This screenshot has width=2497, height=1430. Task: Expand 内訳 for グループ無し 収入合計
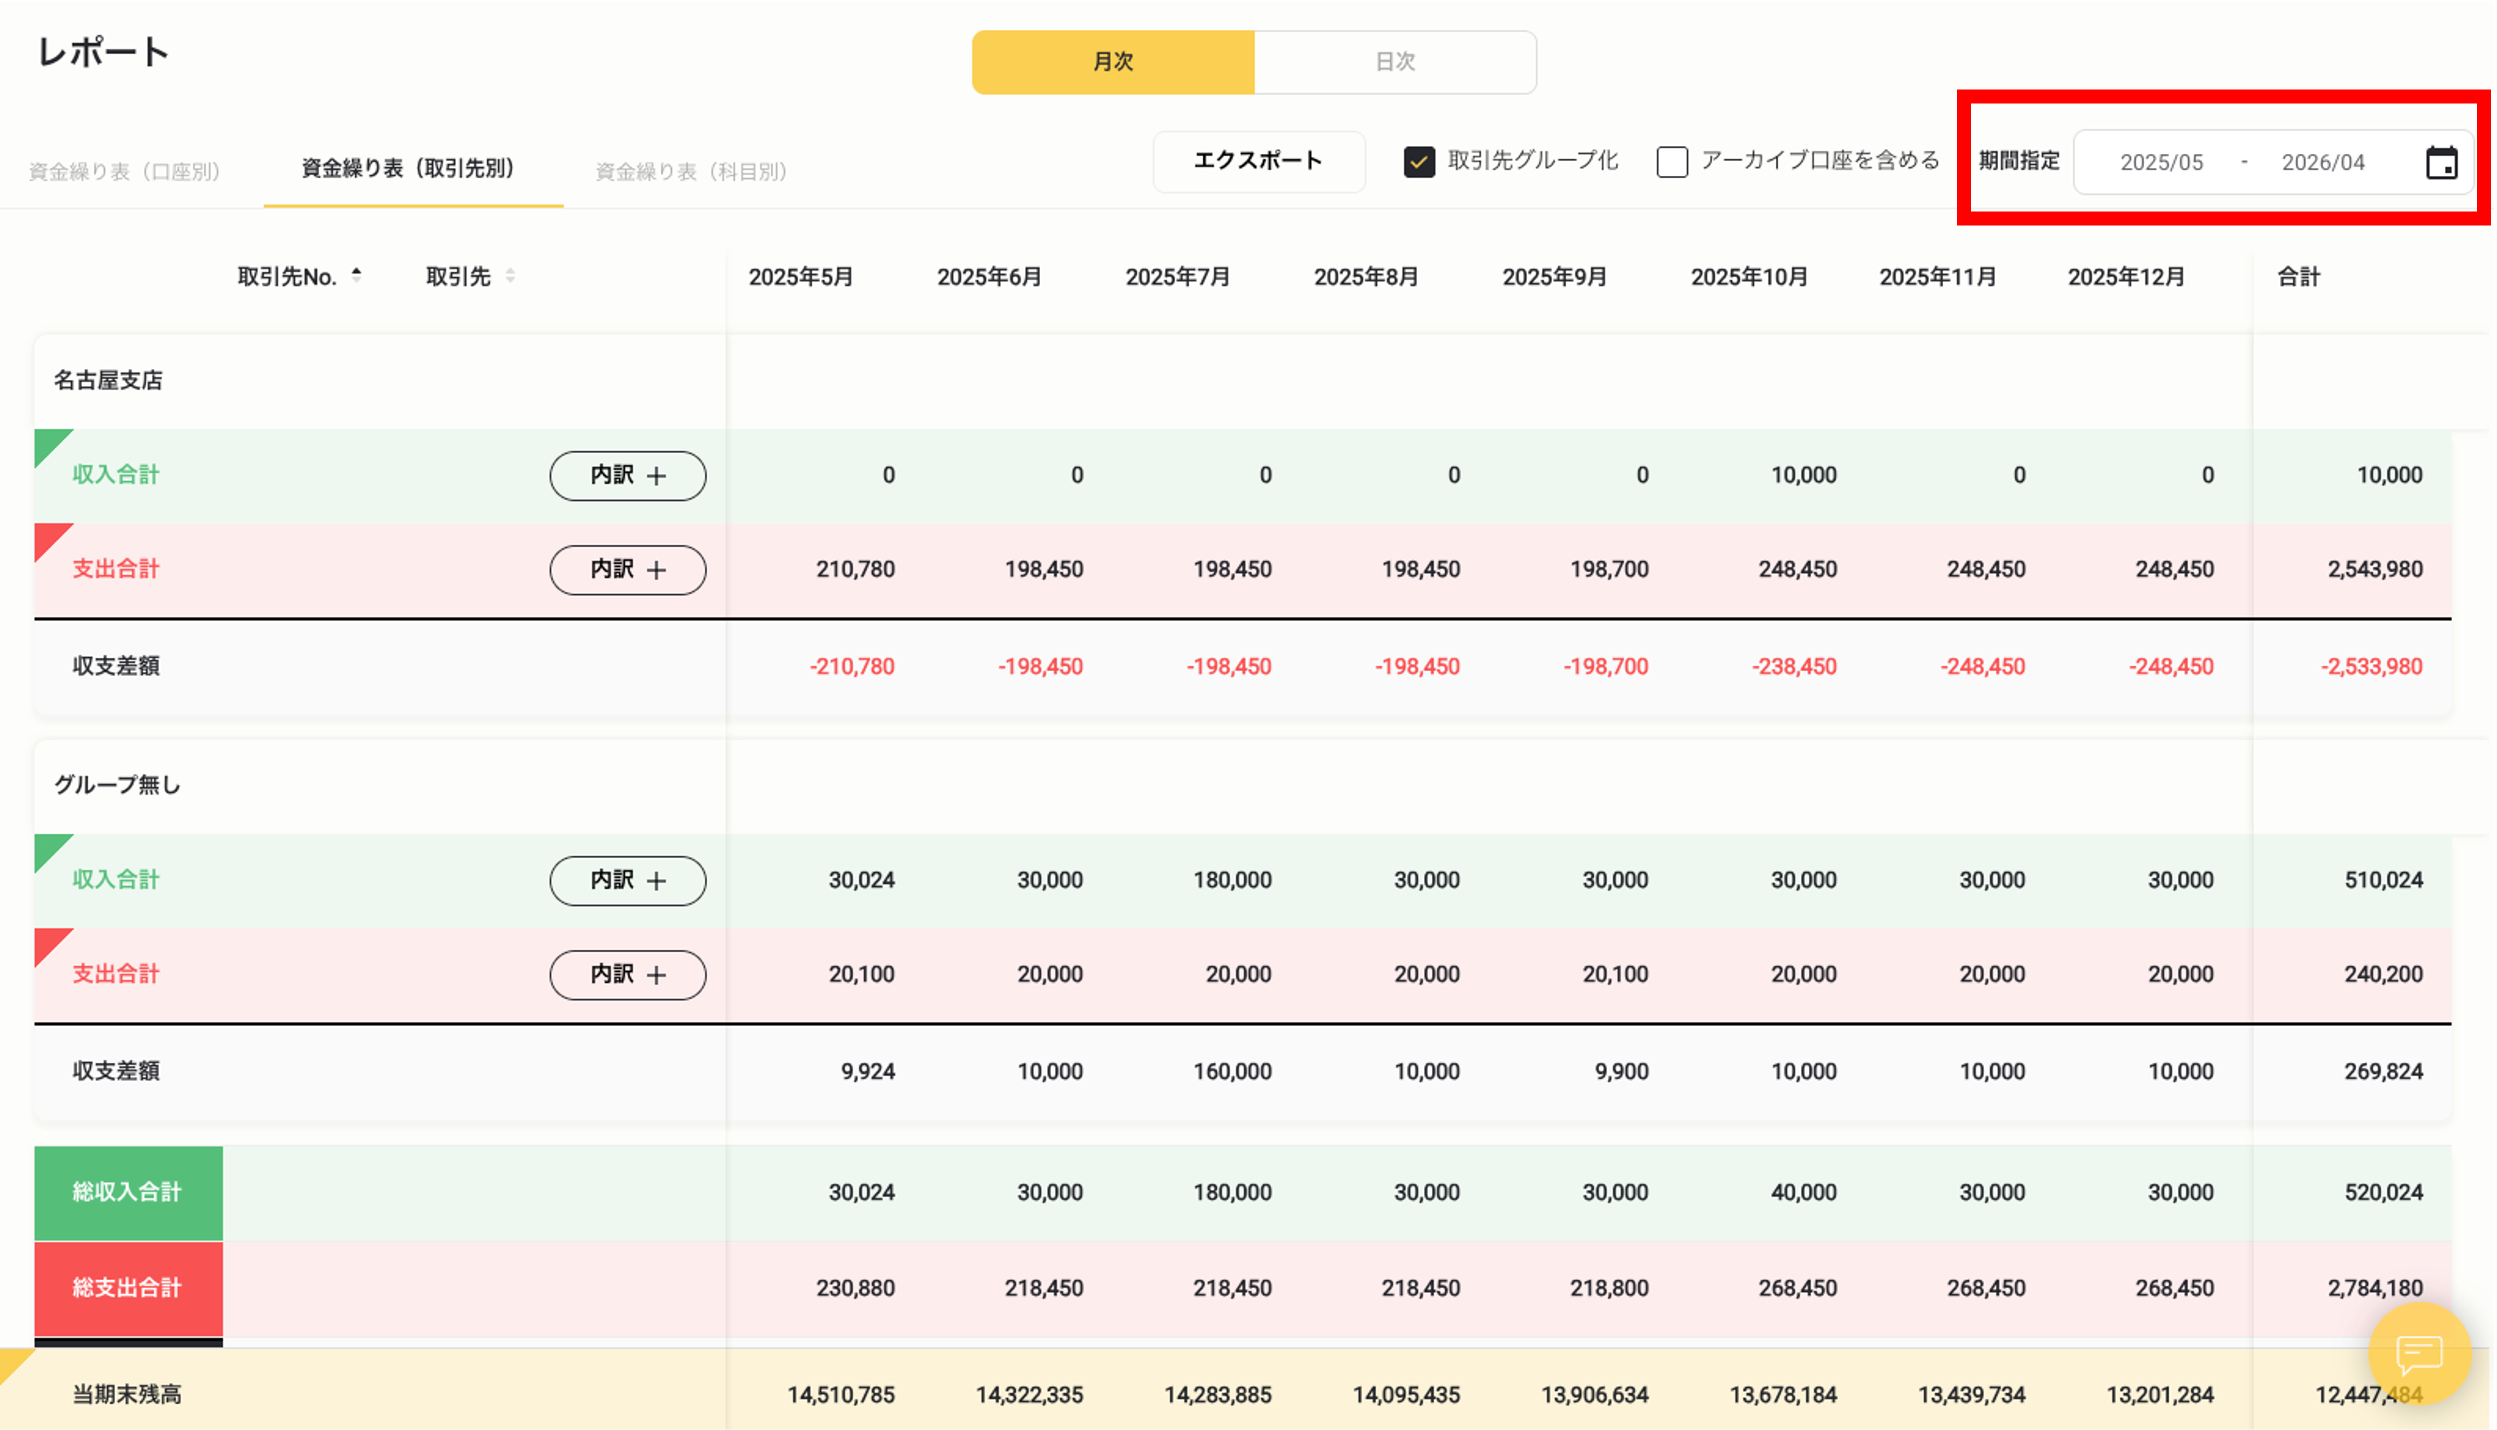(627, 880)
